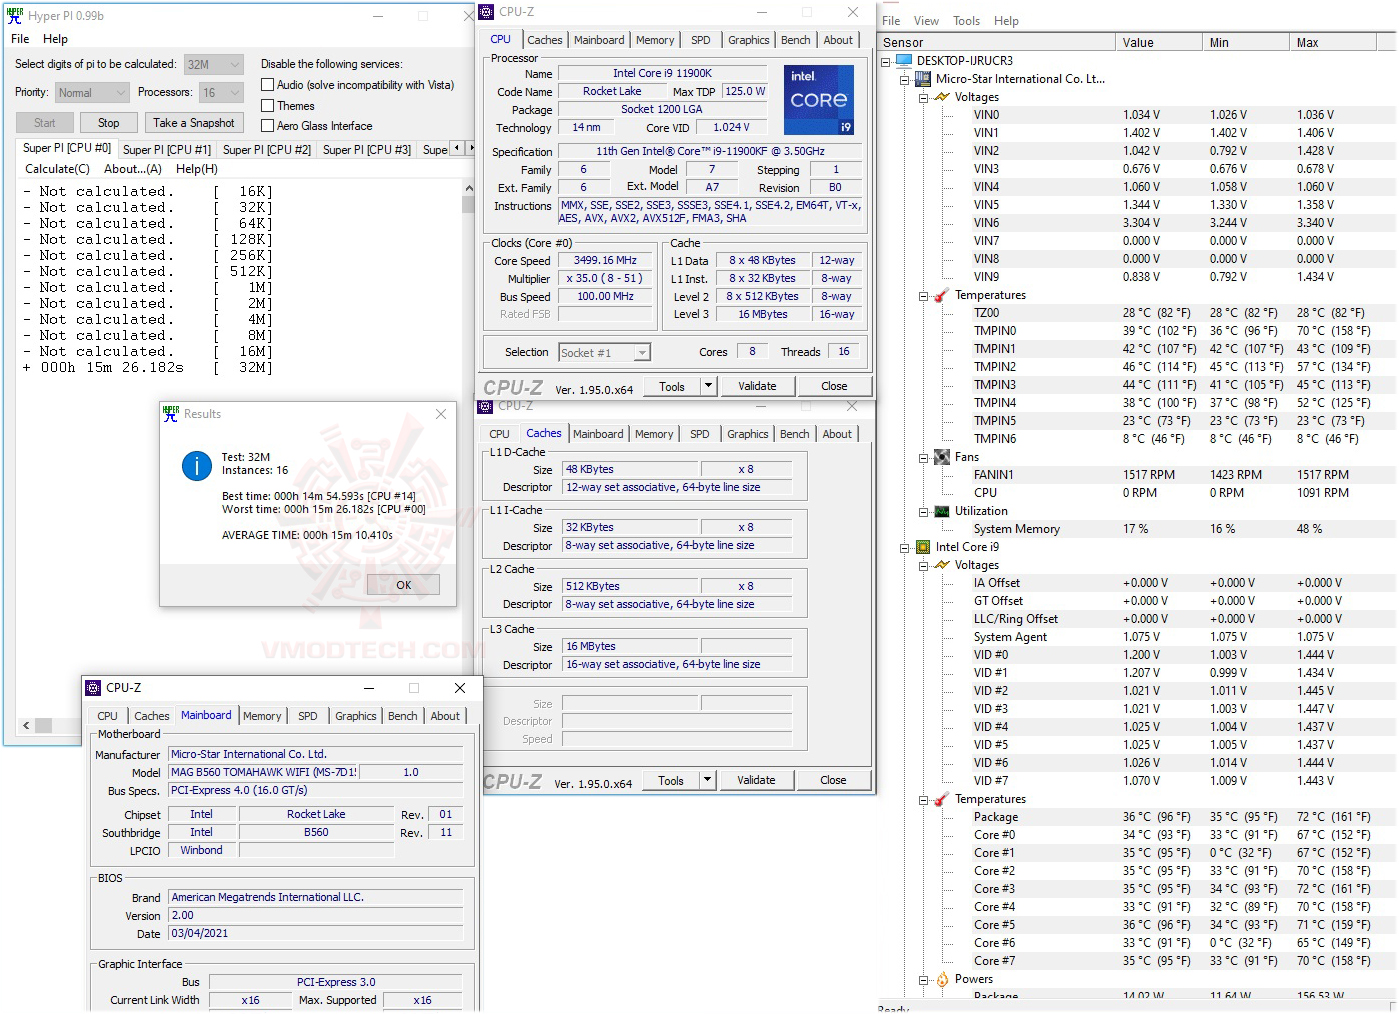Open Tools dropdown arrow in CPU-Z Caches window
The image size is (1399, 1014).
707,780
